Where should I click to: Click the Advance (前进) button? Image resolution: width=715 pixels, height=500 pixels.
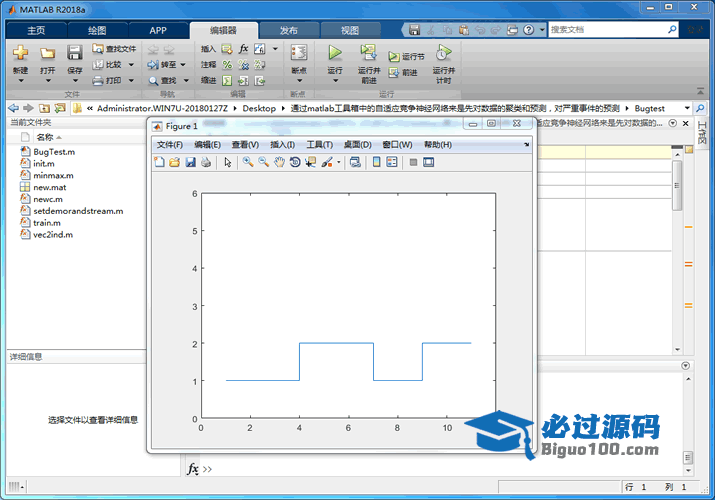pos(403,72)
